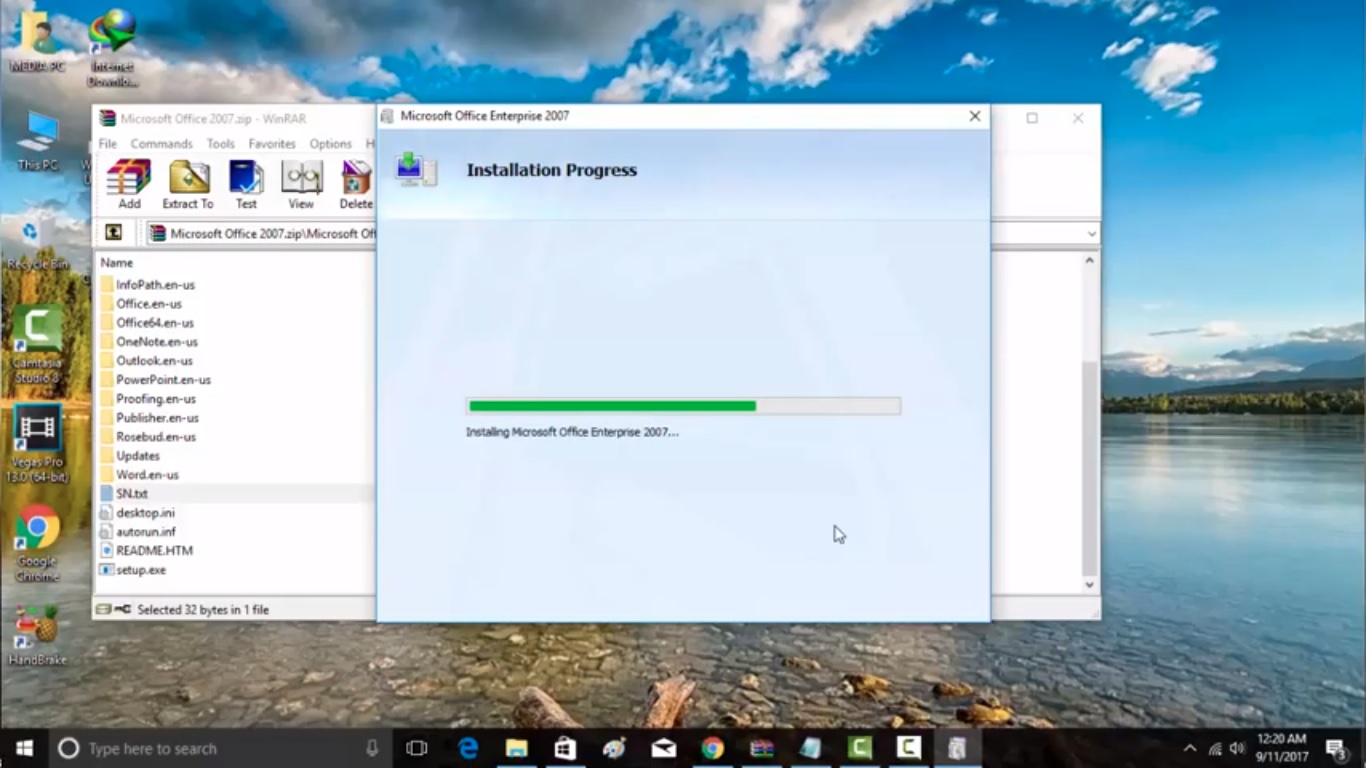Select the HandBrake desktop shortcut
This screenshot has height=768, width=1366.
coord(38,637)
